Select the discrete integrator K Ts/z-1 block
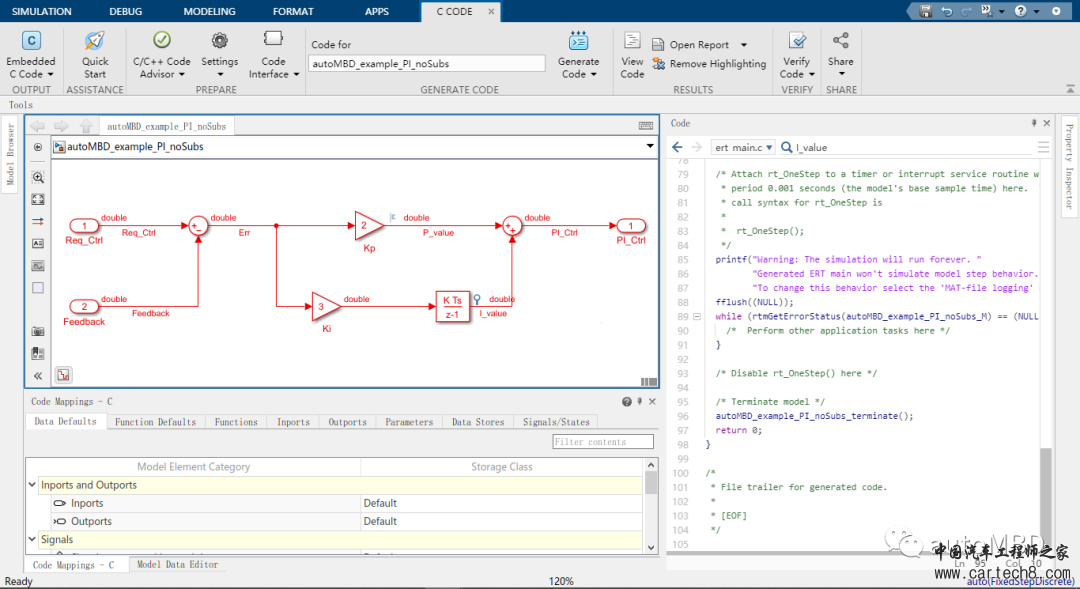 click(x=453, y=307)
